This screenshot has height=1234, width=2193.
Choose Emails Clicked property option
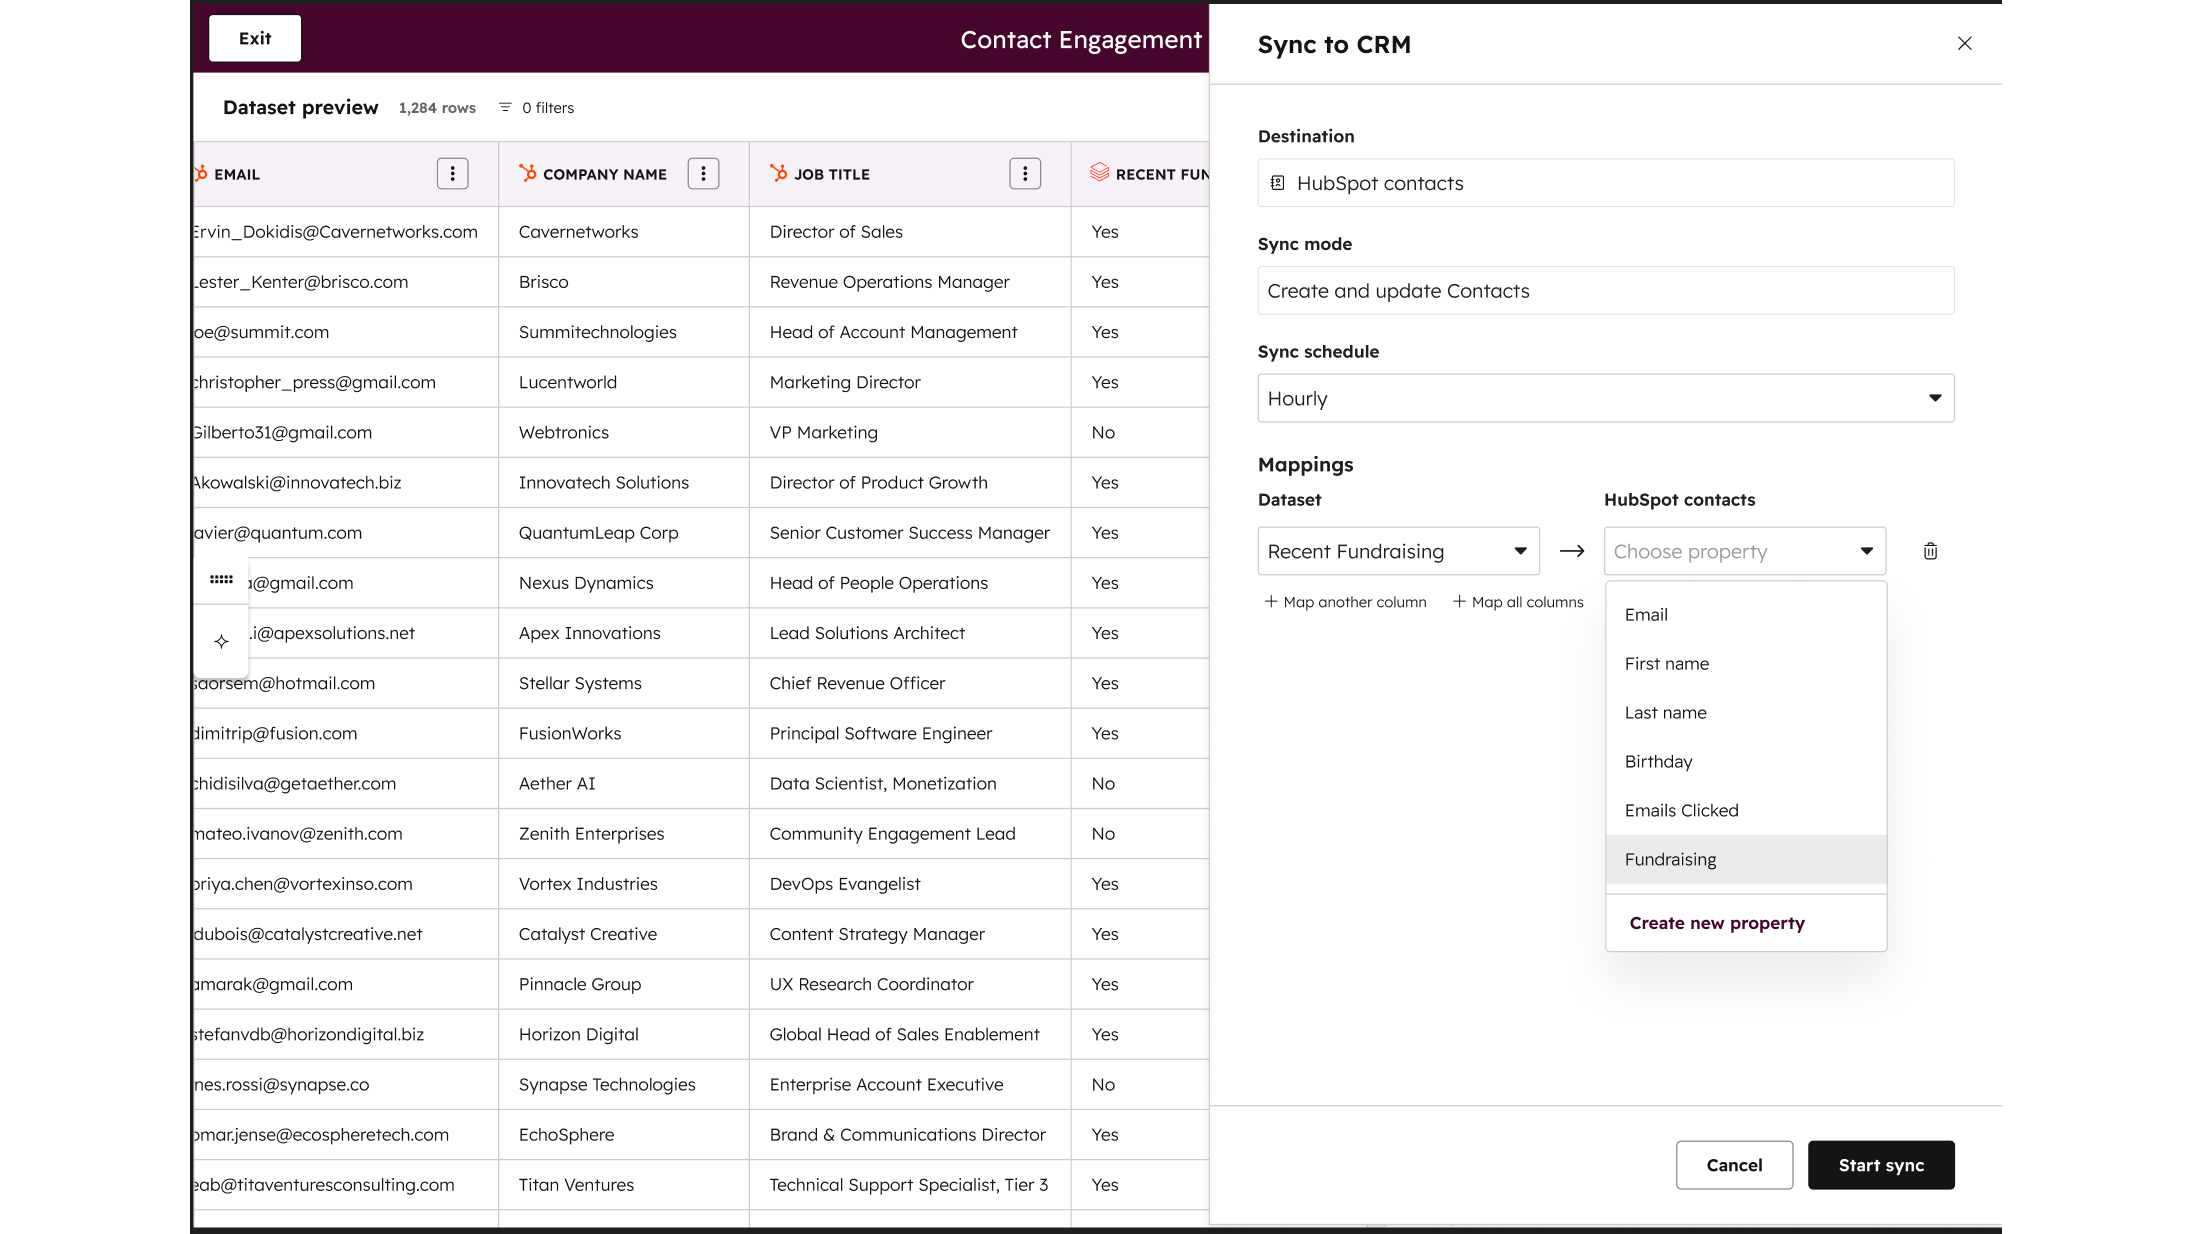(1681, 810)
